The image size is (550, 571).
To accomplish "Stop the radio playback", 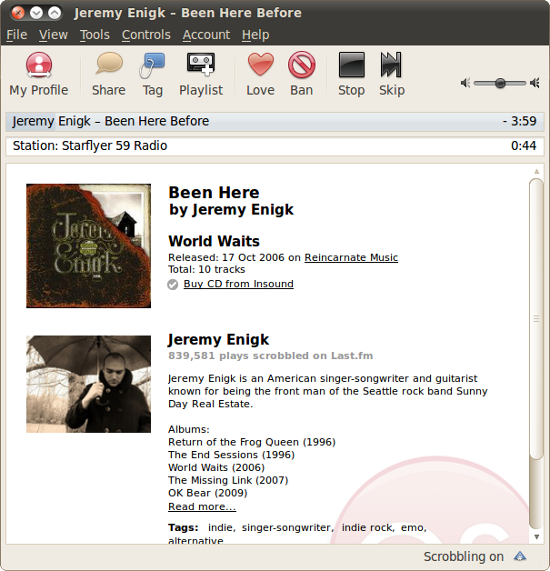I will (351, 75).
